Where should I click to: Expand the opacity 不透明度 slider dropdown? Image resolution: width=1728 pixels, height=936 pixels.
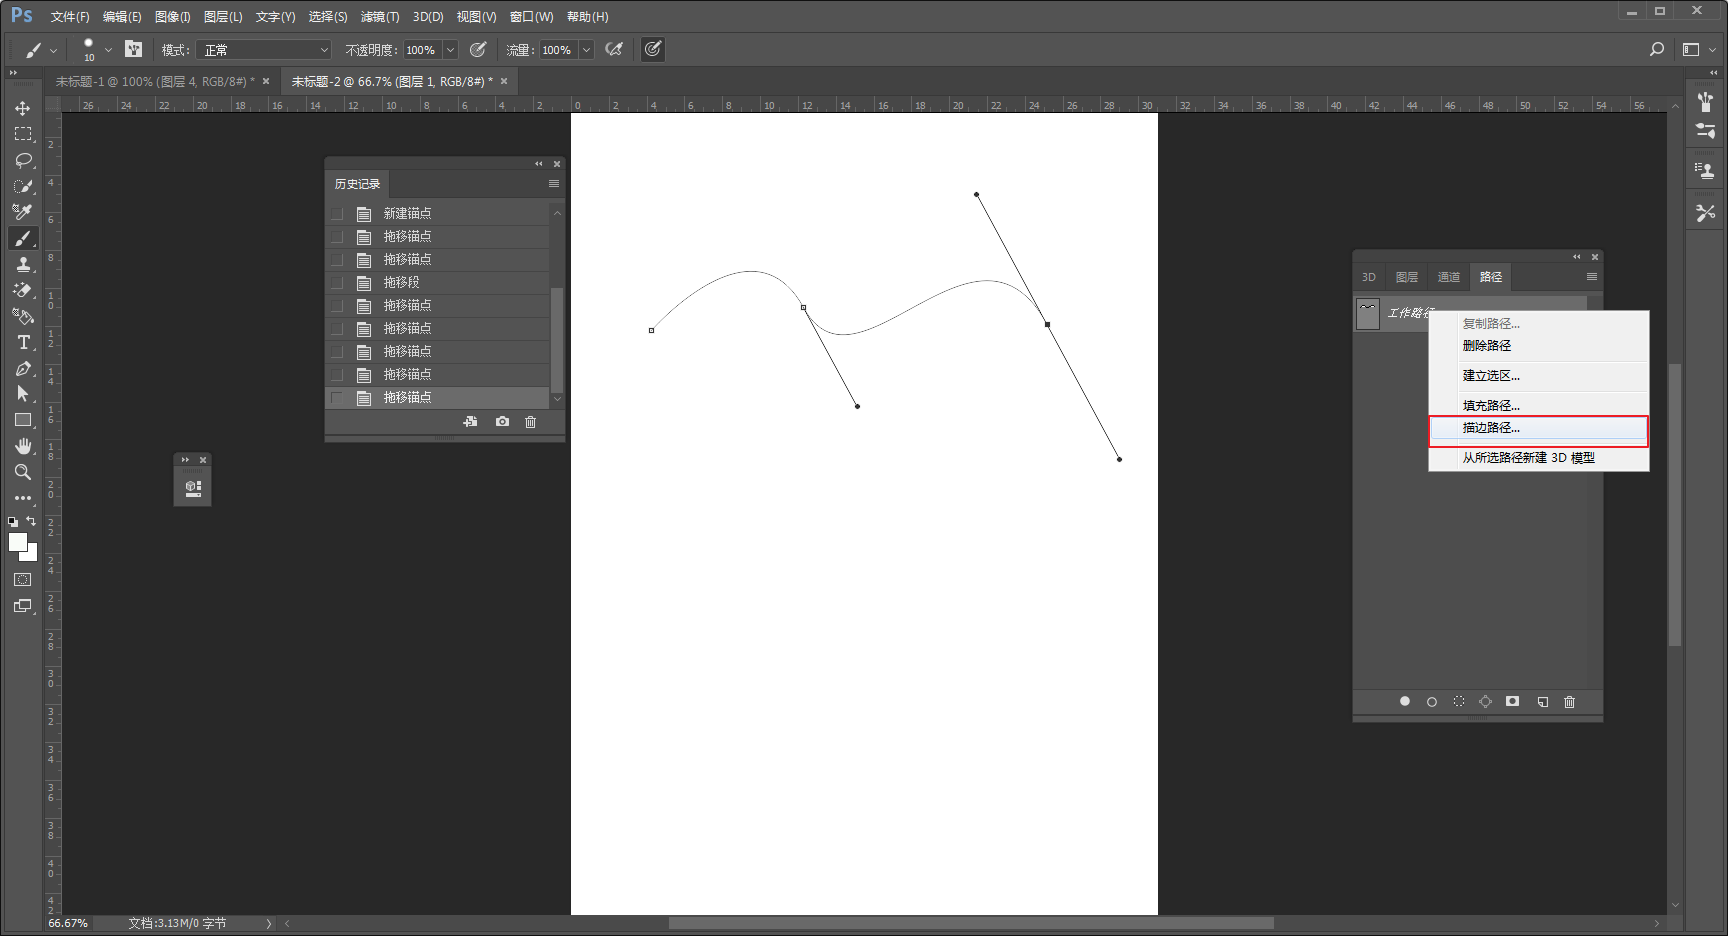(x=450, y=50)
